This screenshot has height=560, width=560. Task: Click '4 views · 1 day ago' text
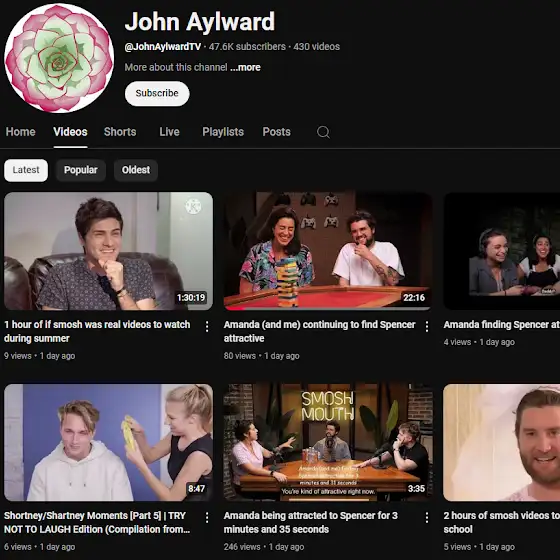(x=479, y=342)
